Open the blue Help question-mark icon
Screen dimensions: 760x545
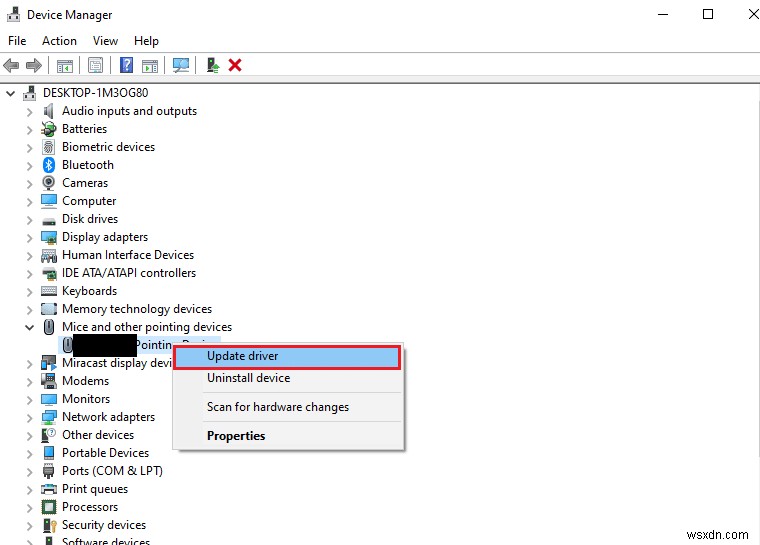(127, 65)
